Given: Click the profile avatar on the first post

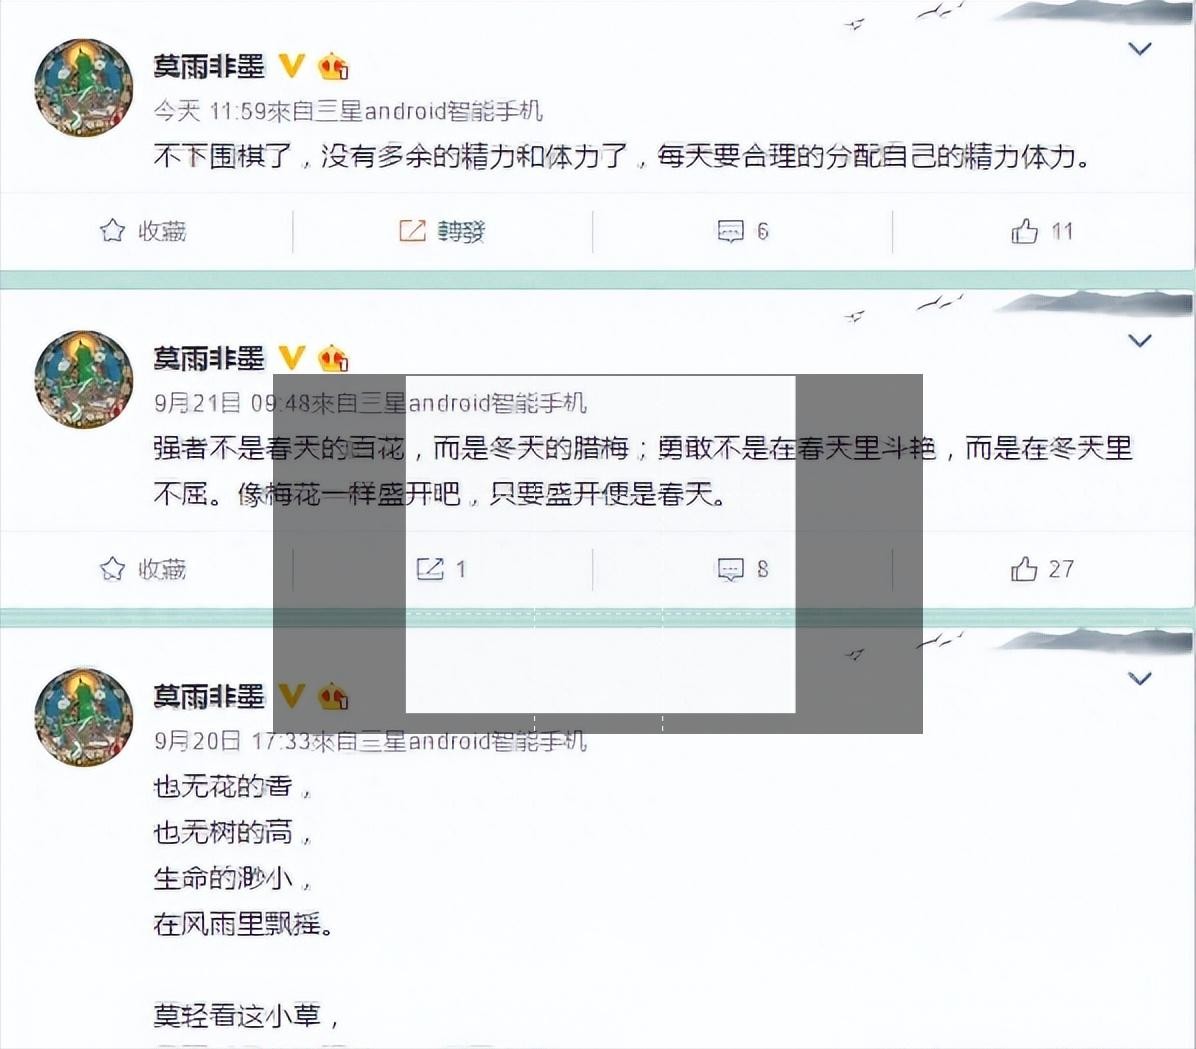Looking at the screenshot, I should 84,88.
